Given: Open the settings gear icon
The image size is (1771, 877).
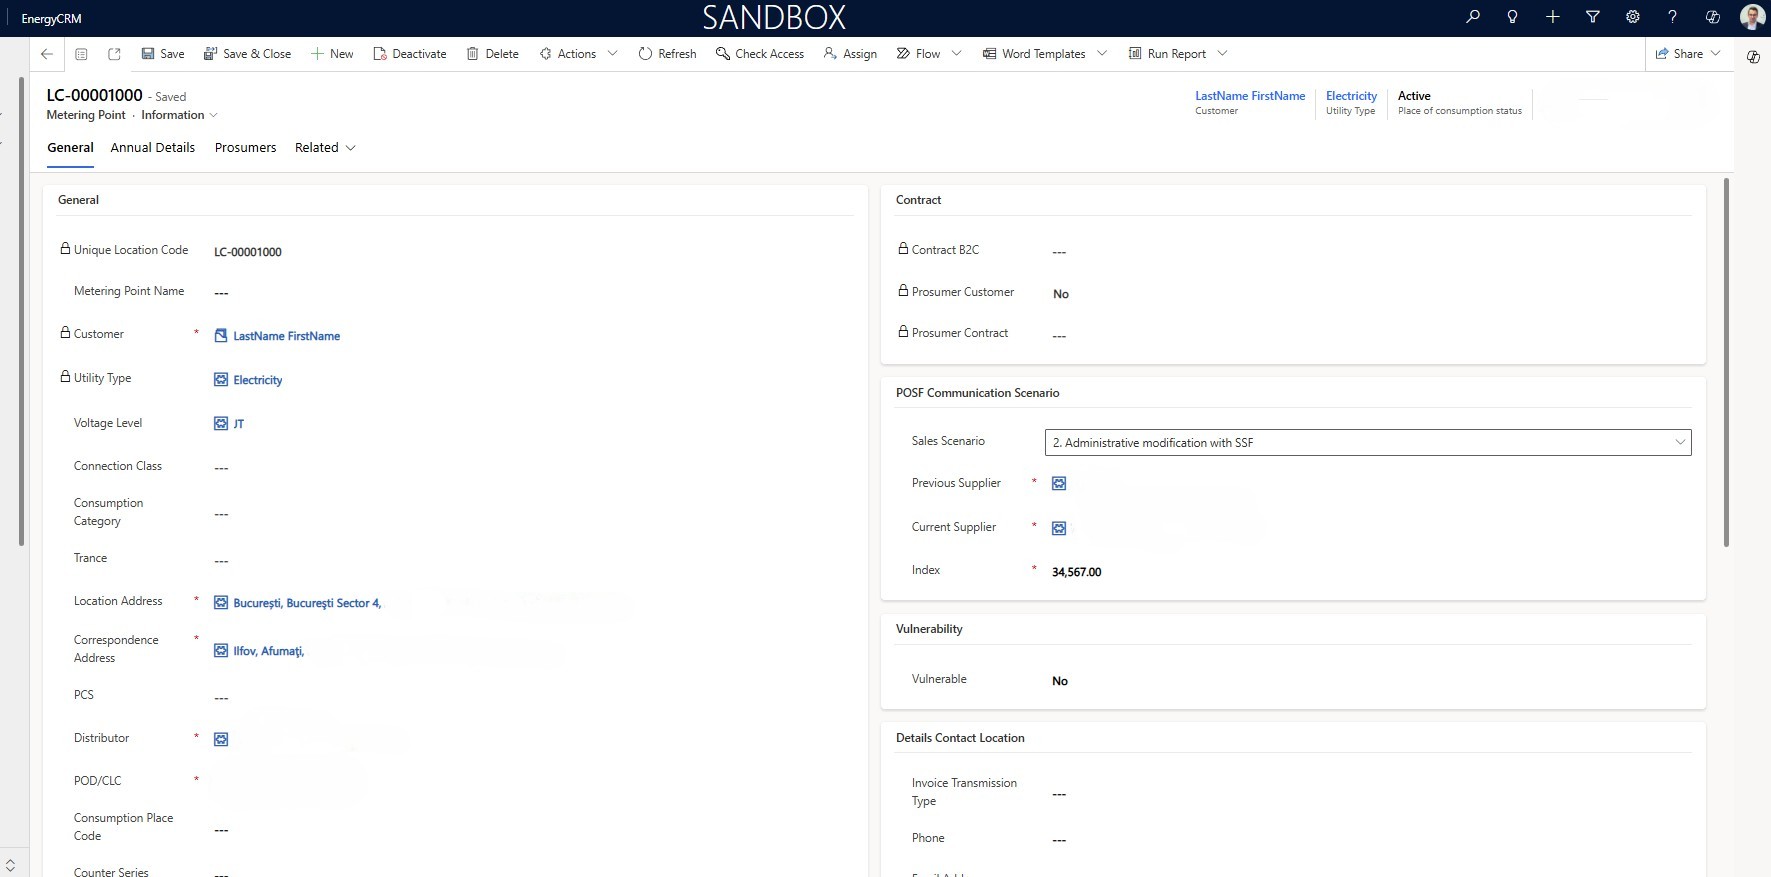Looking at the screenshot, I should (1633, 17).
